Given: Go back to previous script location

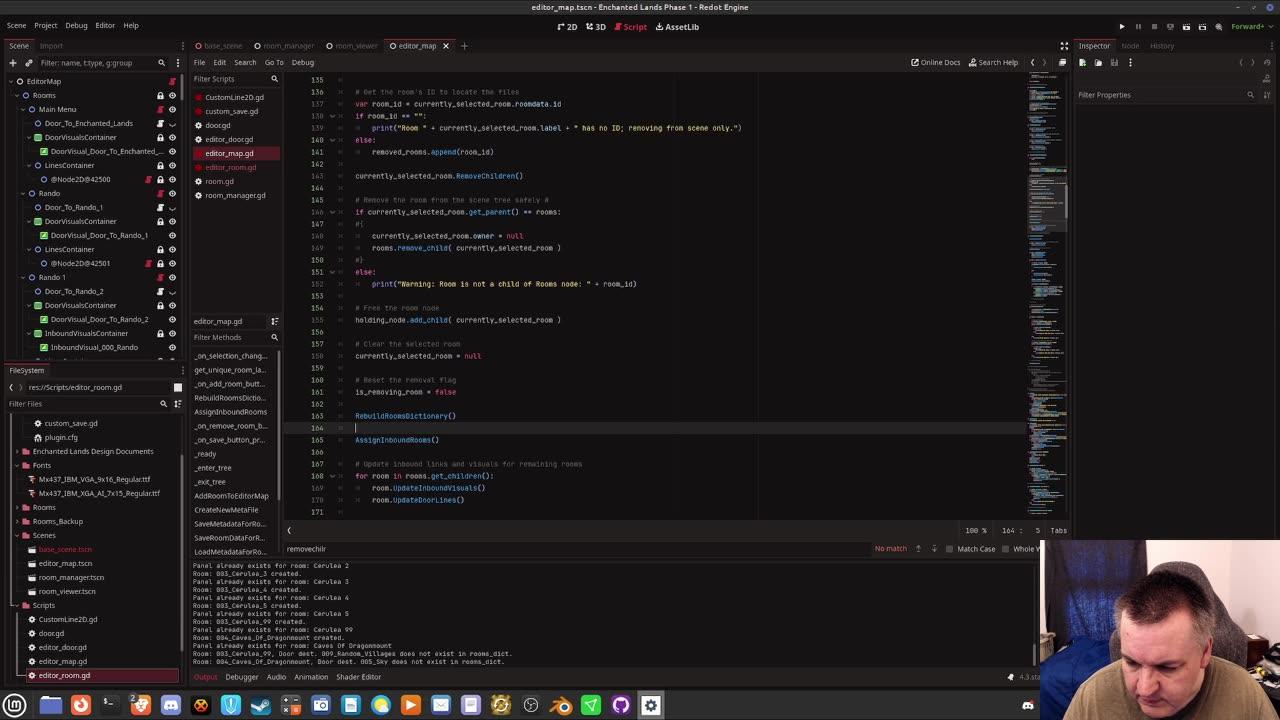Looking at the screenshot, I should tap(1032, 62).
